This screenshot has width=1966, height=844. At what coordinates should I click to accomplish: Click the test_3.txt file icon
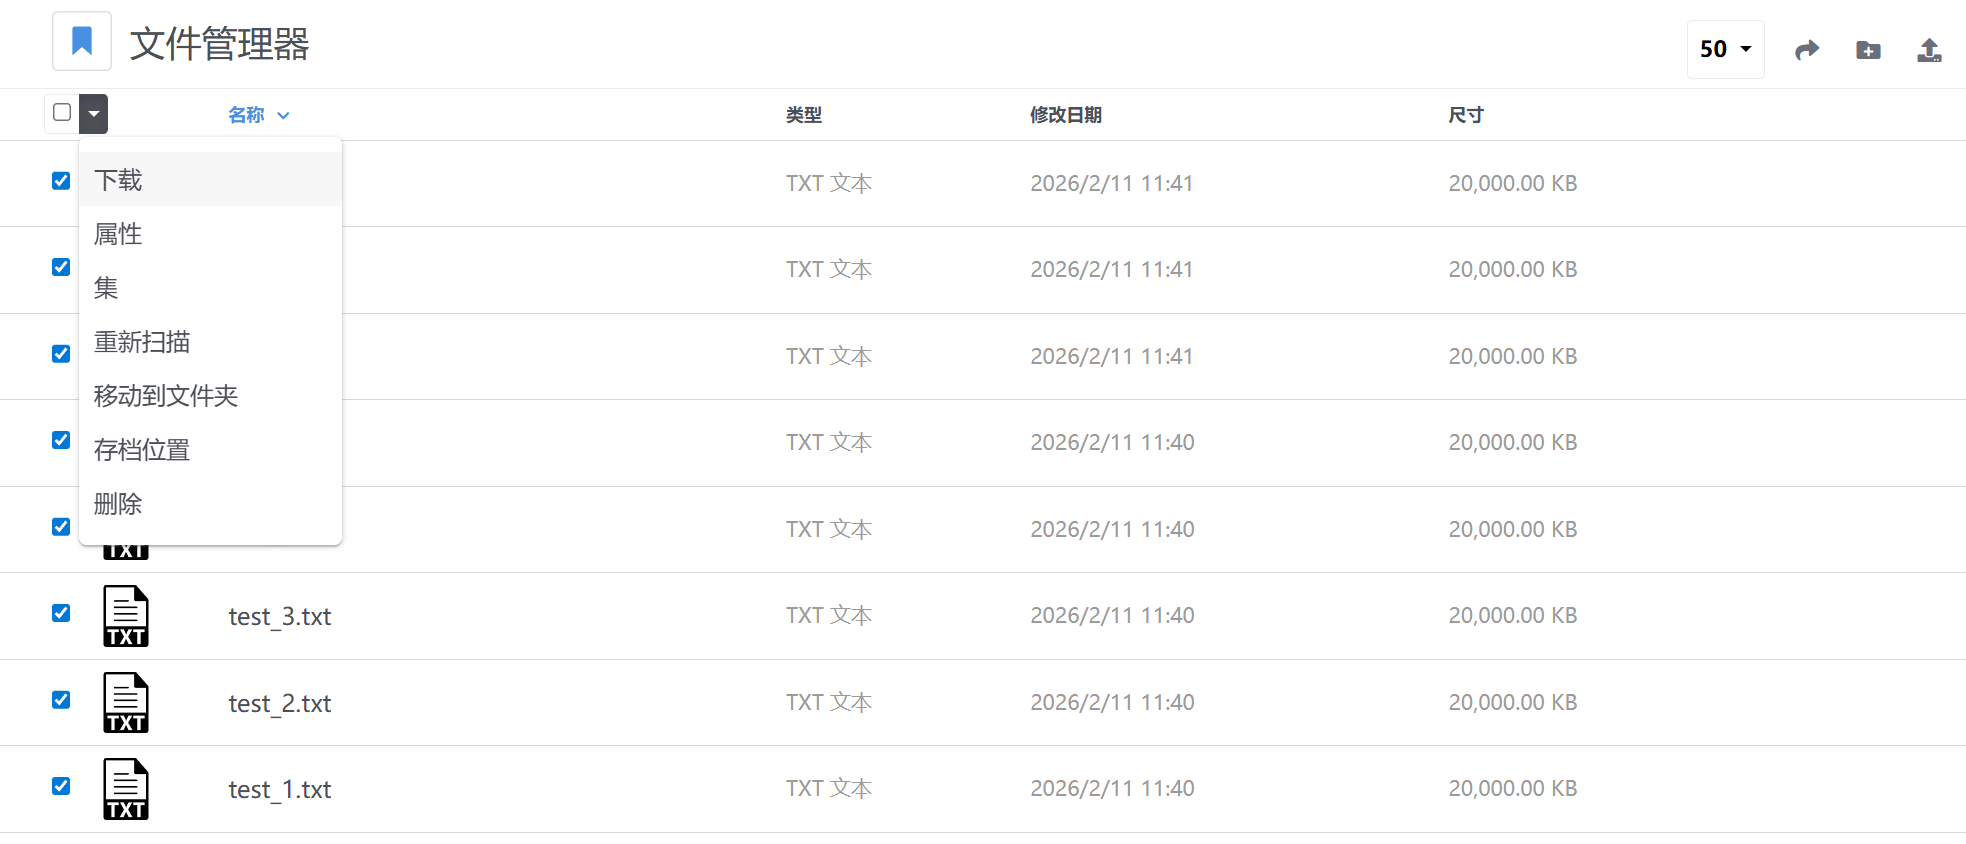pos(126,616)
